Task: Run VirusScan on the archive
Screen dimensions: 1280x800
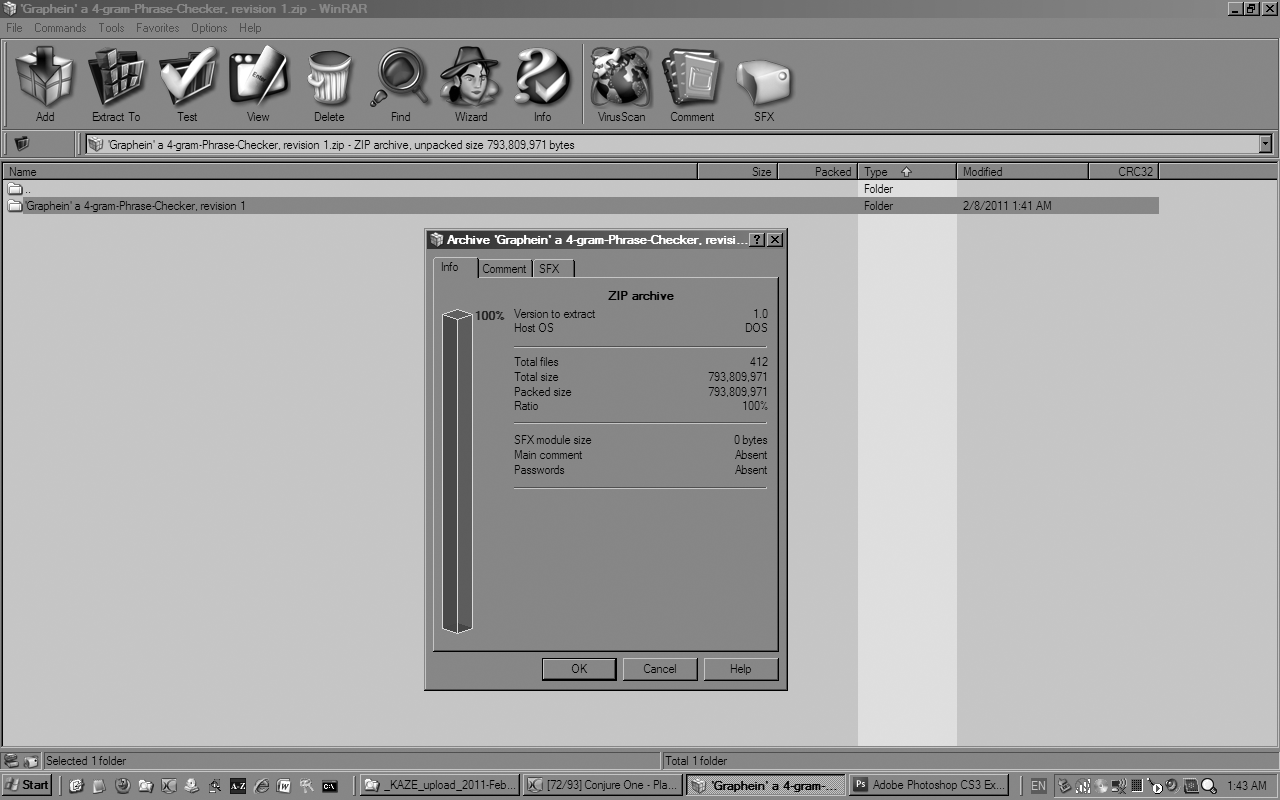Action: [x=621, y=85]
